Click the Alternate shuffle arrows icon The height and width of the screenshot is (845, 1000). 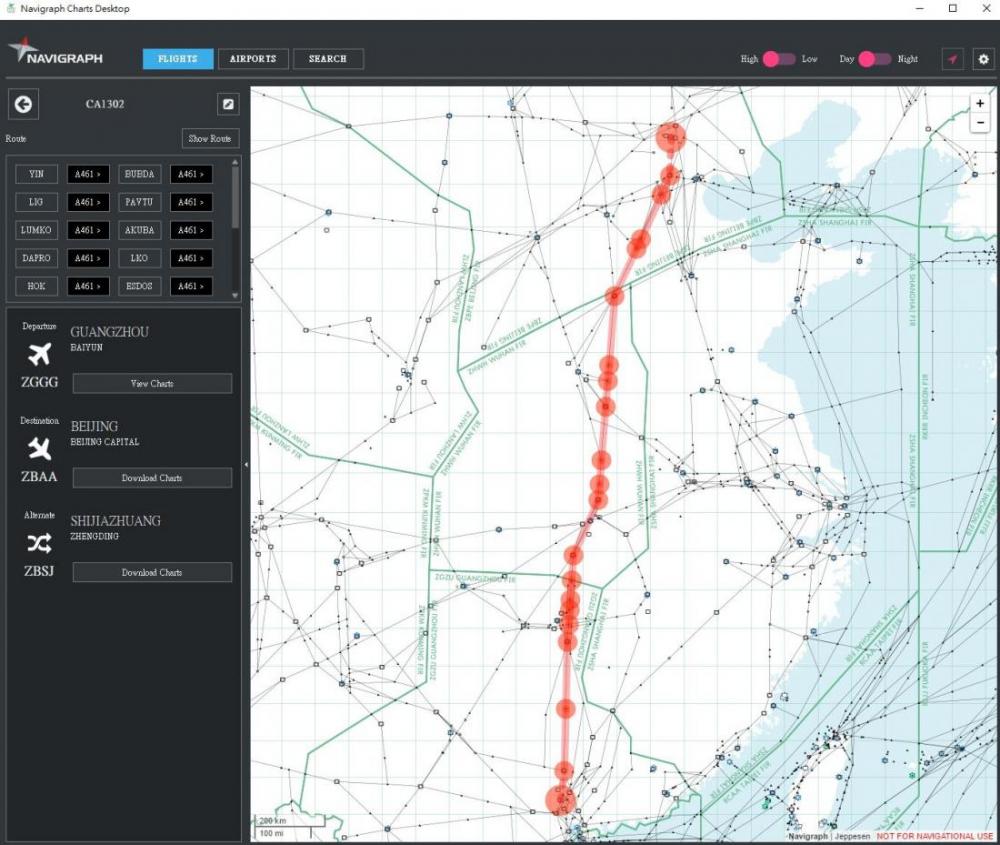pyautogui.click(x=40, y=543)
